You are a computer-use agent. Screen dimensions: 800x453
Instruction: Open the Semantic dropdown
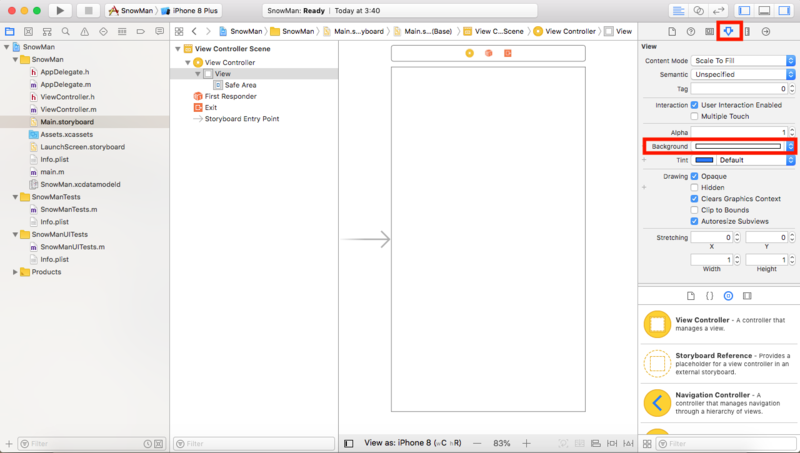[x=743, y=74]
